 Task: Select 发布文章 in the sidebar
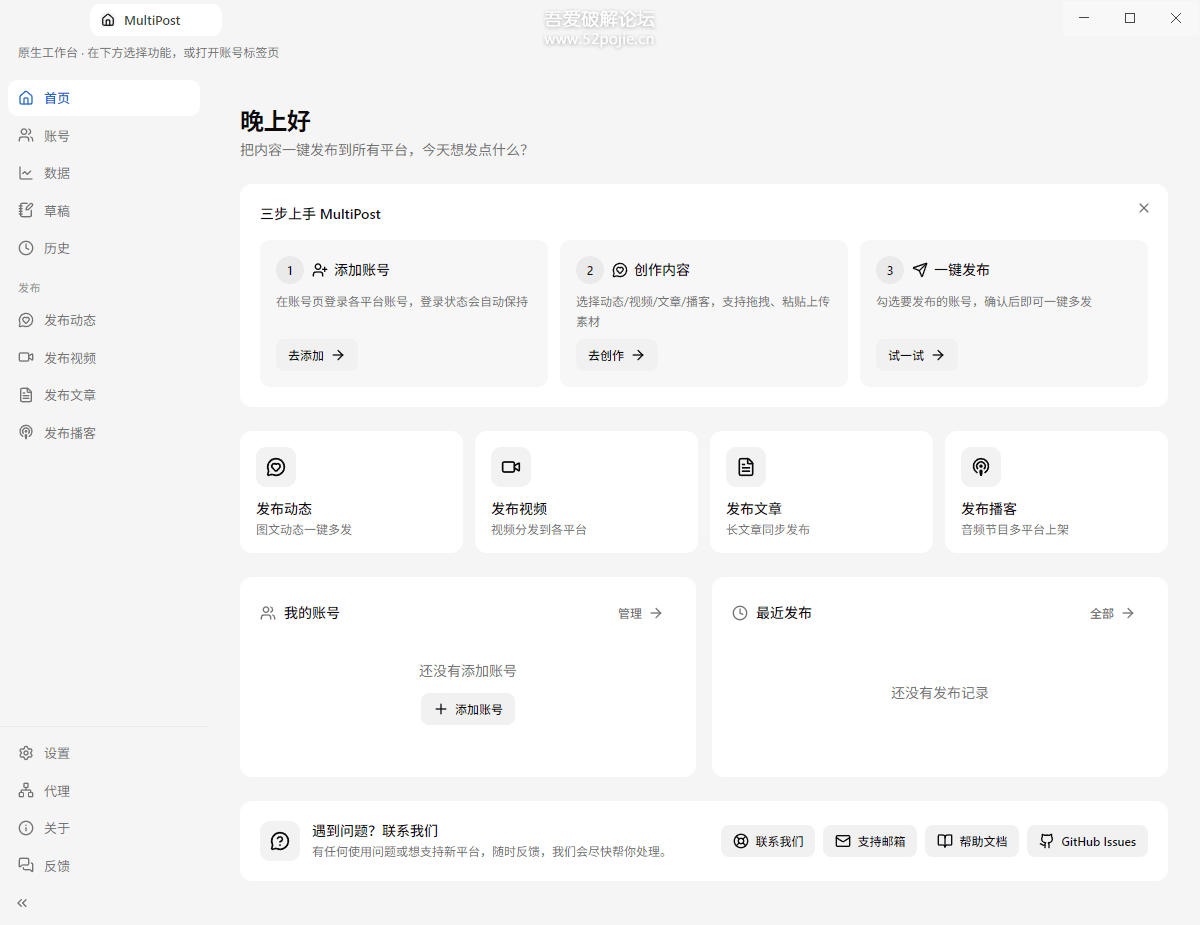(x=104, y=395)
